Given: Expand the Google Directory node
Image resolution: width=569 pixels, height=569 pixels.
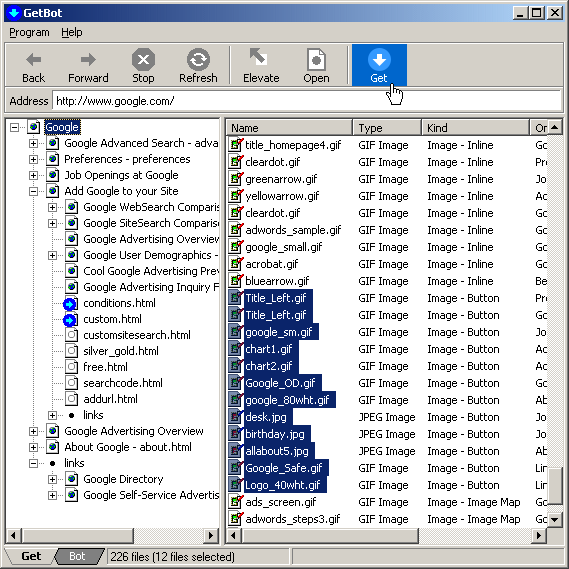Looking at the screenshot, I should (x=52, y=479).
